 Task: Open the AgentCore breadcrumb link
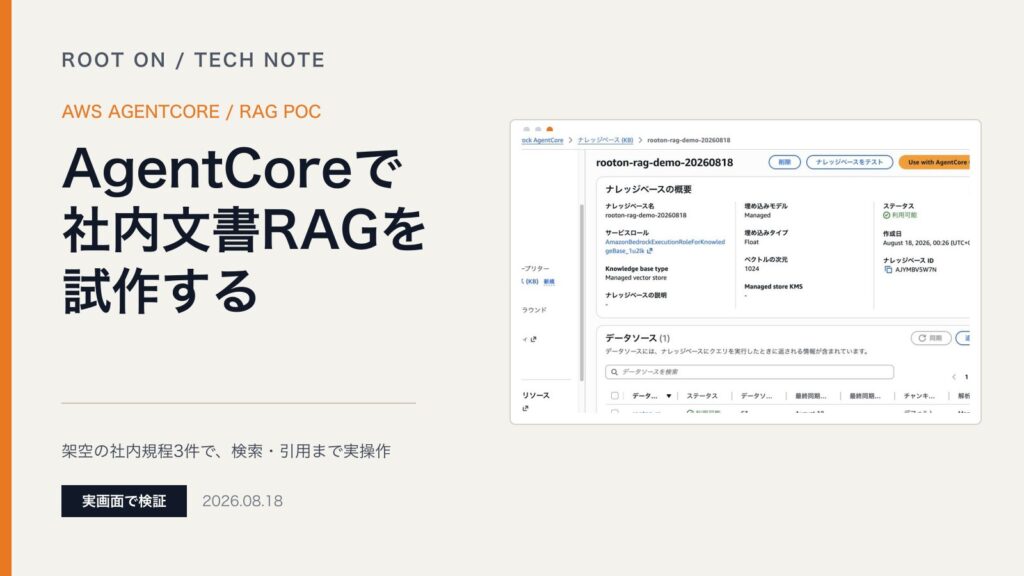click(542, 140)
